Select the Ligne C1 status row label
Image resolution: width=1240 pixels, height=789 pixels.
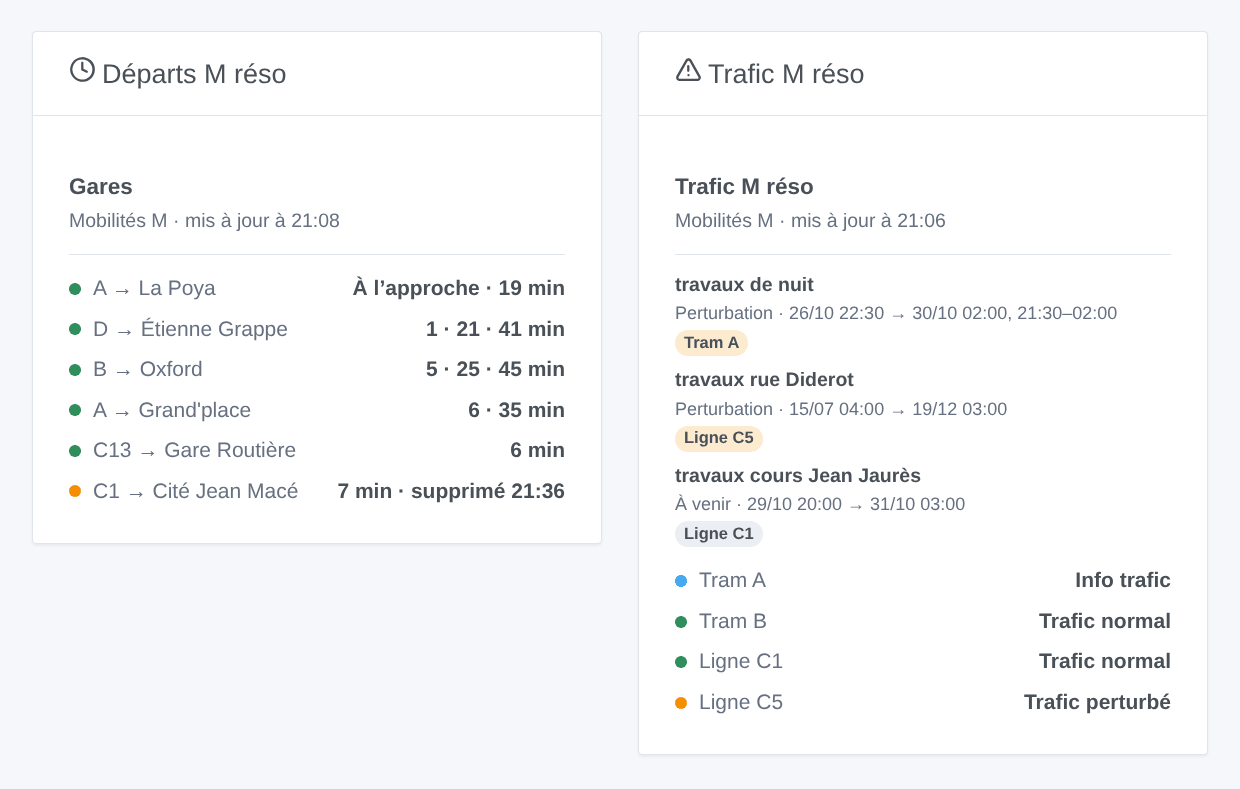click(x=741, y=662)
